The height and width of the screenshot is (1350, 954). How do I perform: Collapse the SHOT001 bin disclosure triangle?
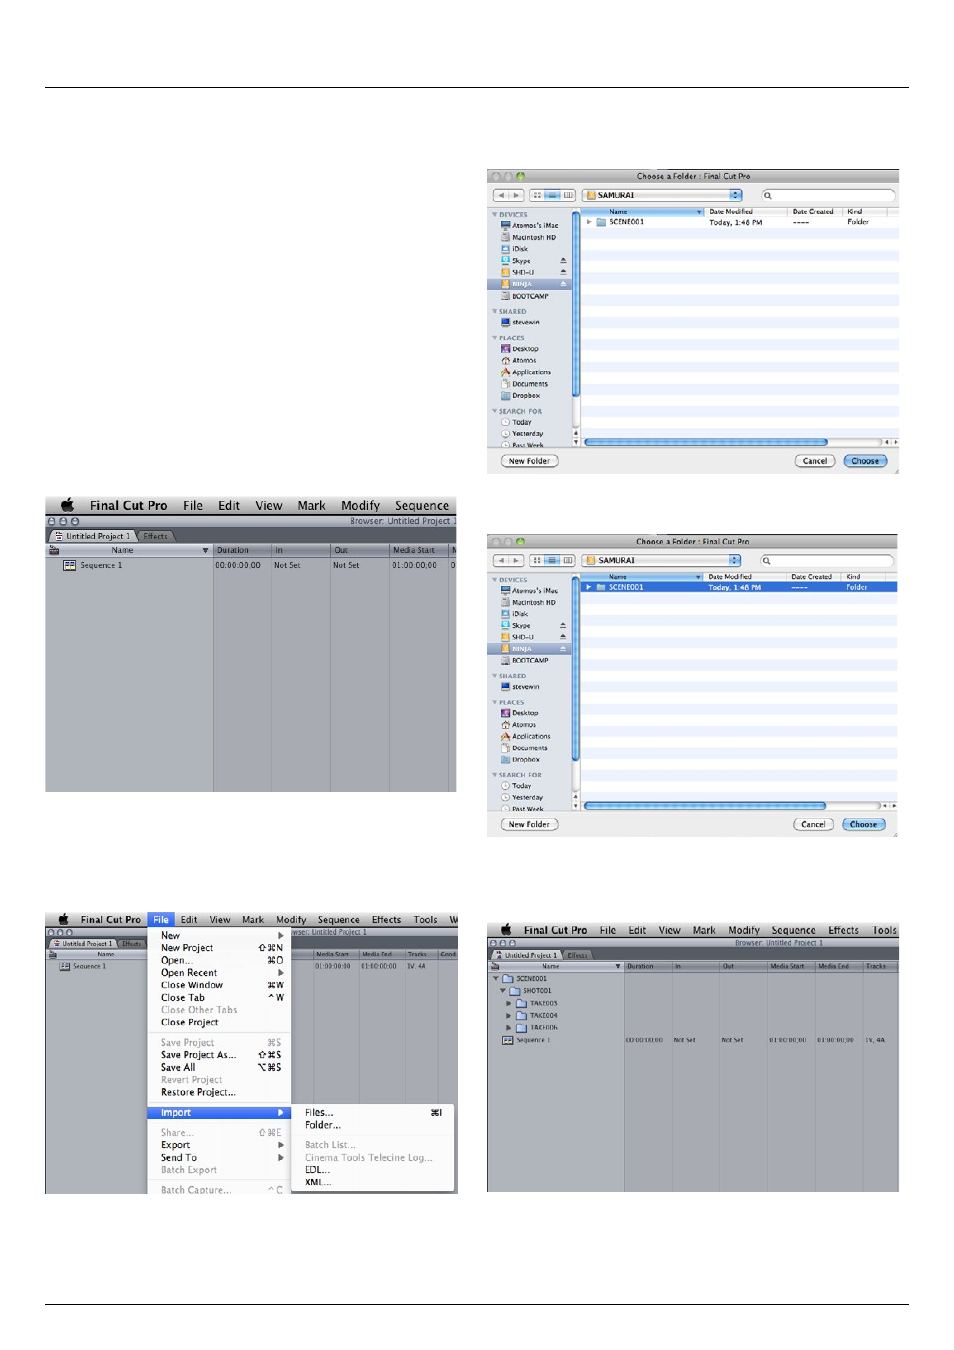(503, 991)
